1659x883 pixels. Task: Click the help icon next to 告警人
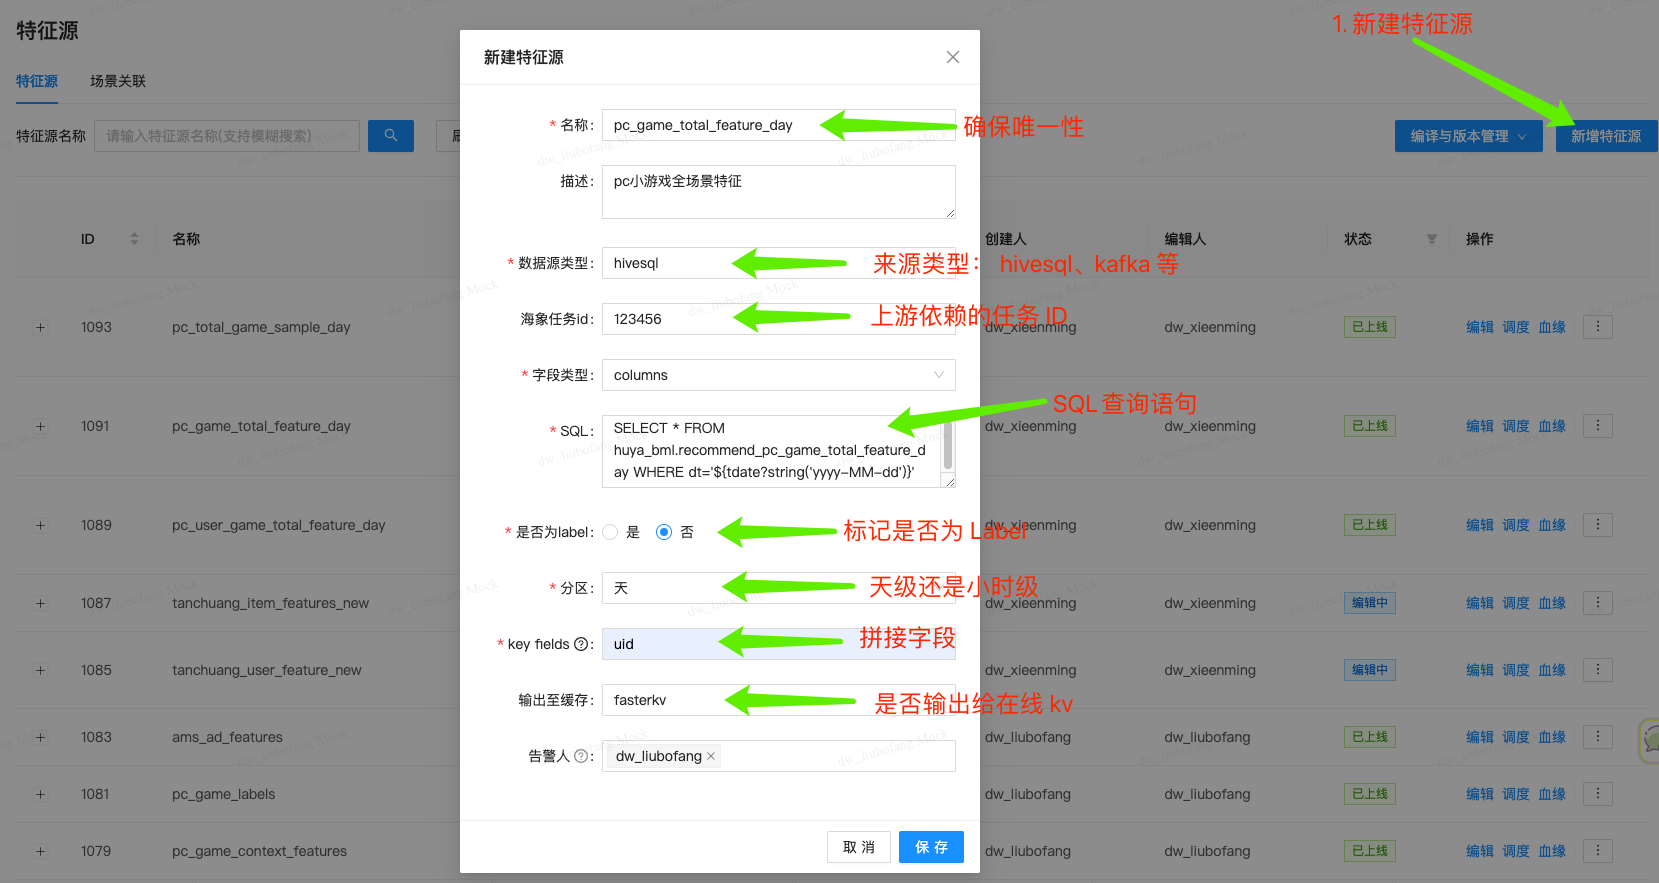[581, 756]
